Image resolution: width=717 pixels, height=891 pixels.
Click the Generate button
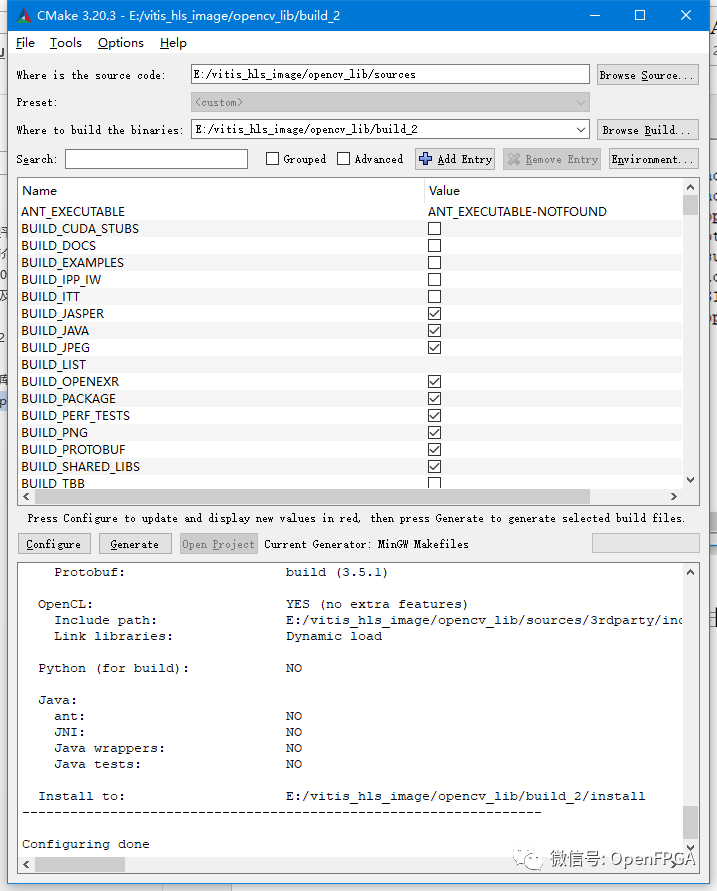[x=135, y=544]
